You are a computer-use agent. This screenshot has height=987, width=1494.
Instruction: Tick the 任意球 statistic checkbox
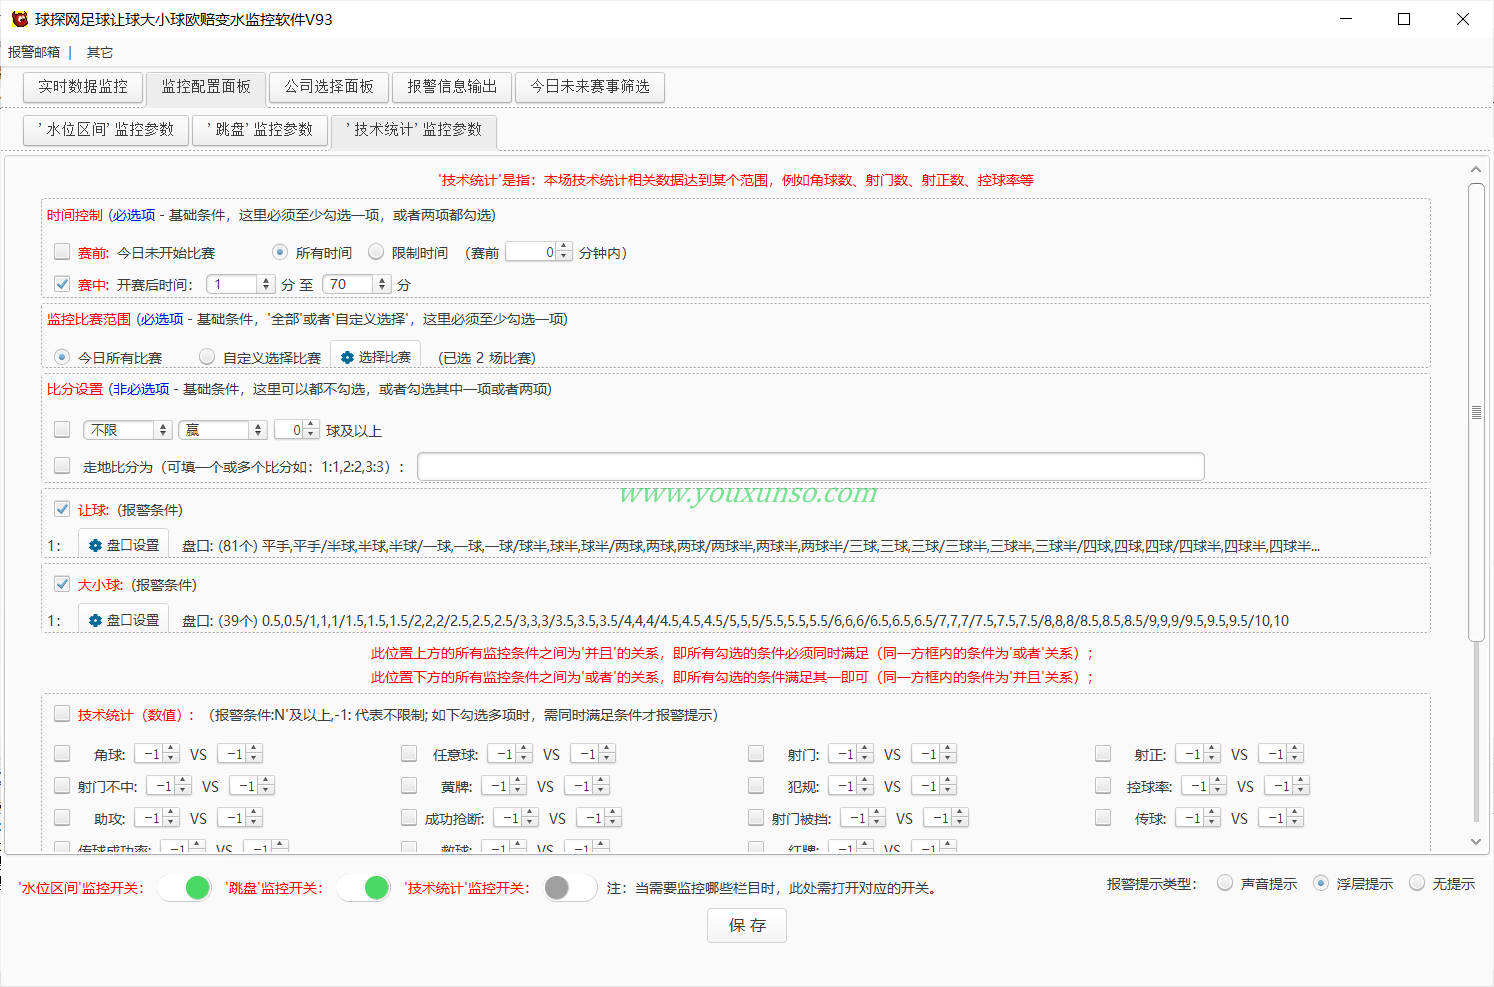click(x=409, y=754)
